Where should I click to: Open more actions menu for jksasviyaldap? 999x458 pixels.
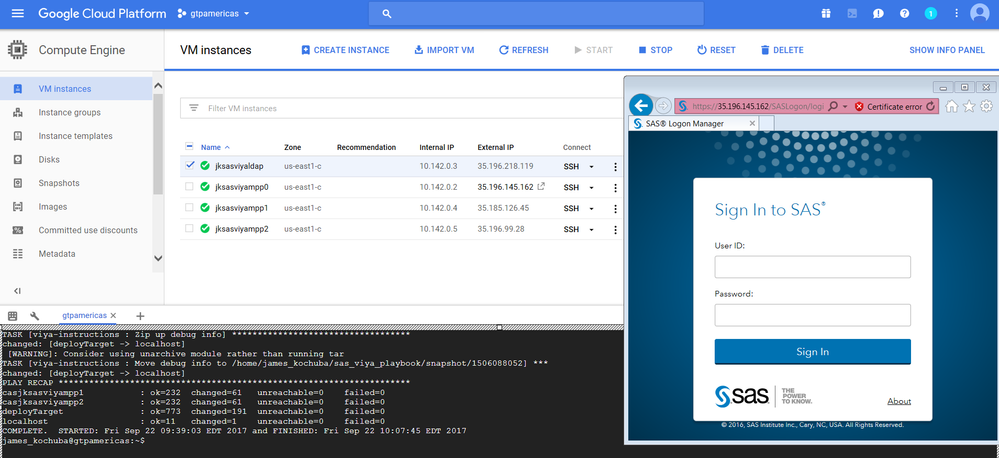[x=615, y=167]
